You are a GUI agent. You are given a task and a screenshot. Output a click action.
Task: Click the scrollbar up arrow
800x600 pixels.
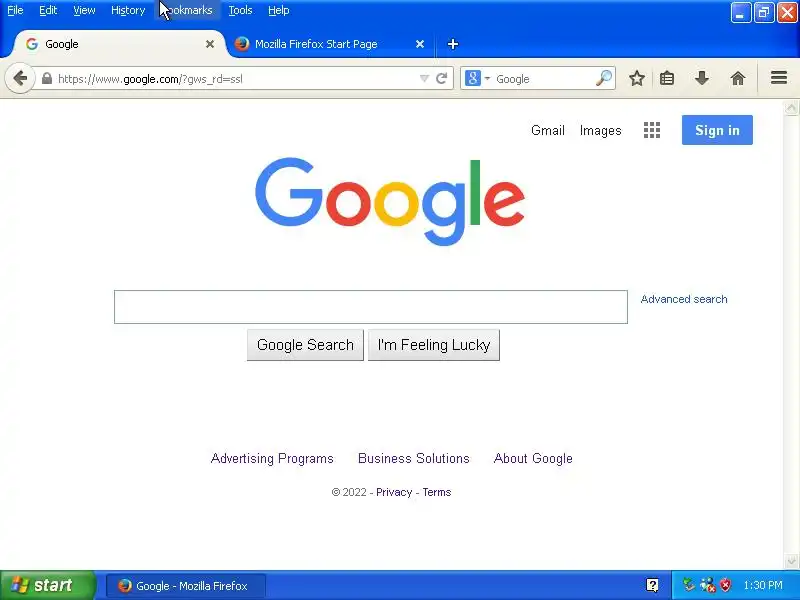click(x=791, y=108)
